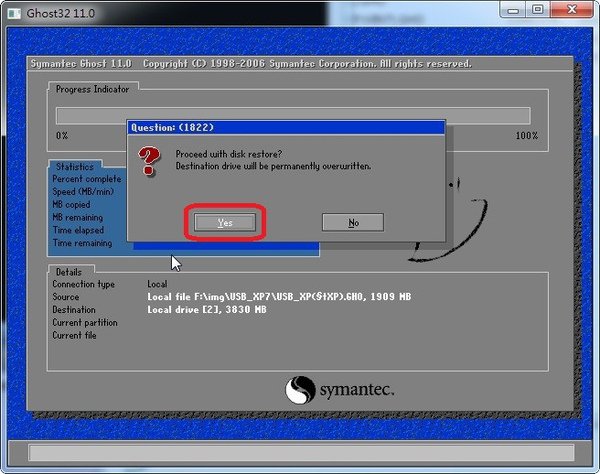Click the Speed (MB/min) label

83,191
